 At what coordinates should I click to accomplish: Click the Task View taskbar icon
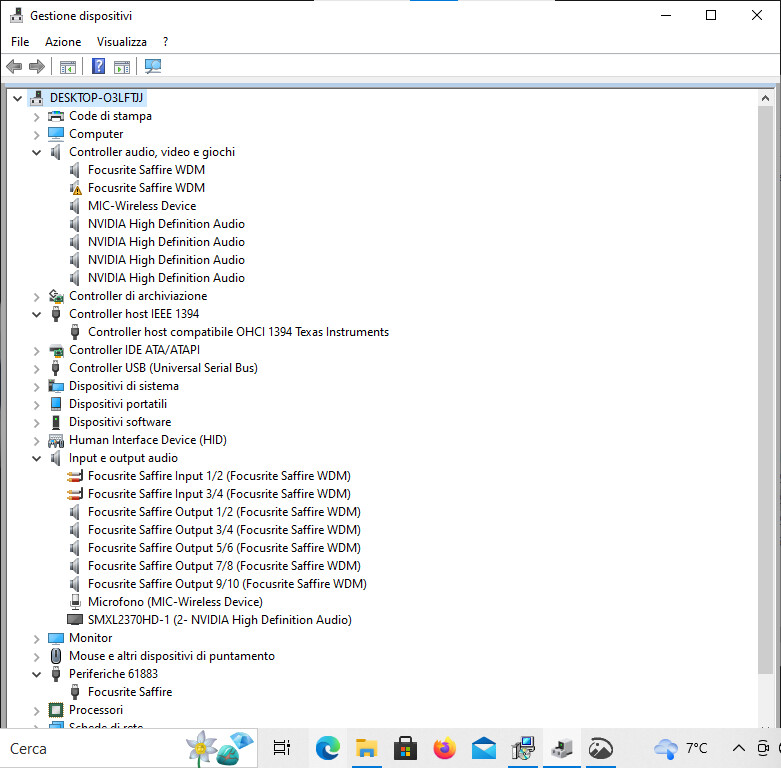(x=282, y=748)
